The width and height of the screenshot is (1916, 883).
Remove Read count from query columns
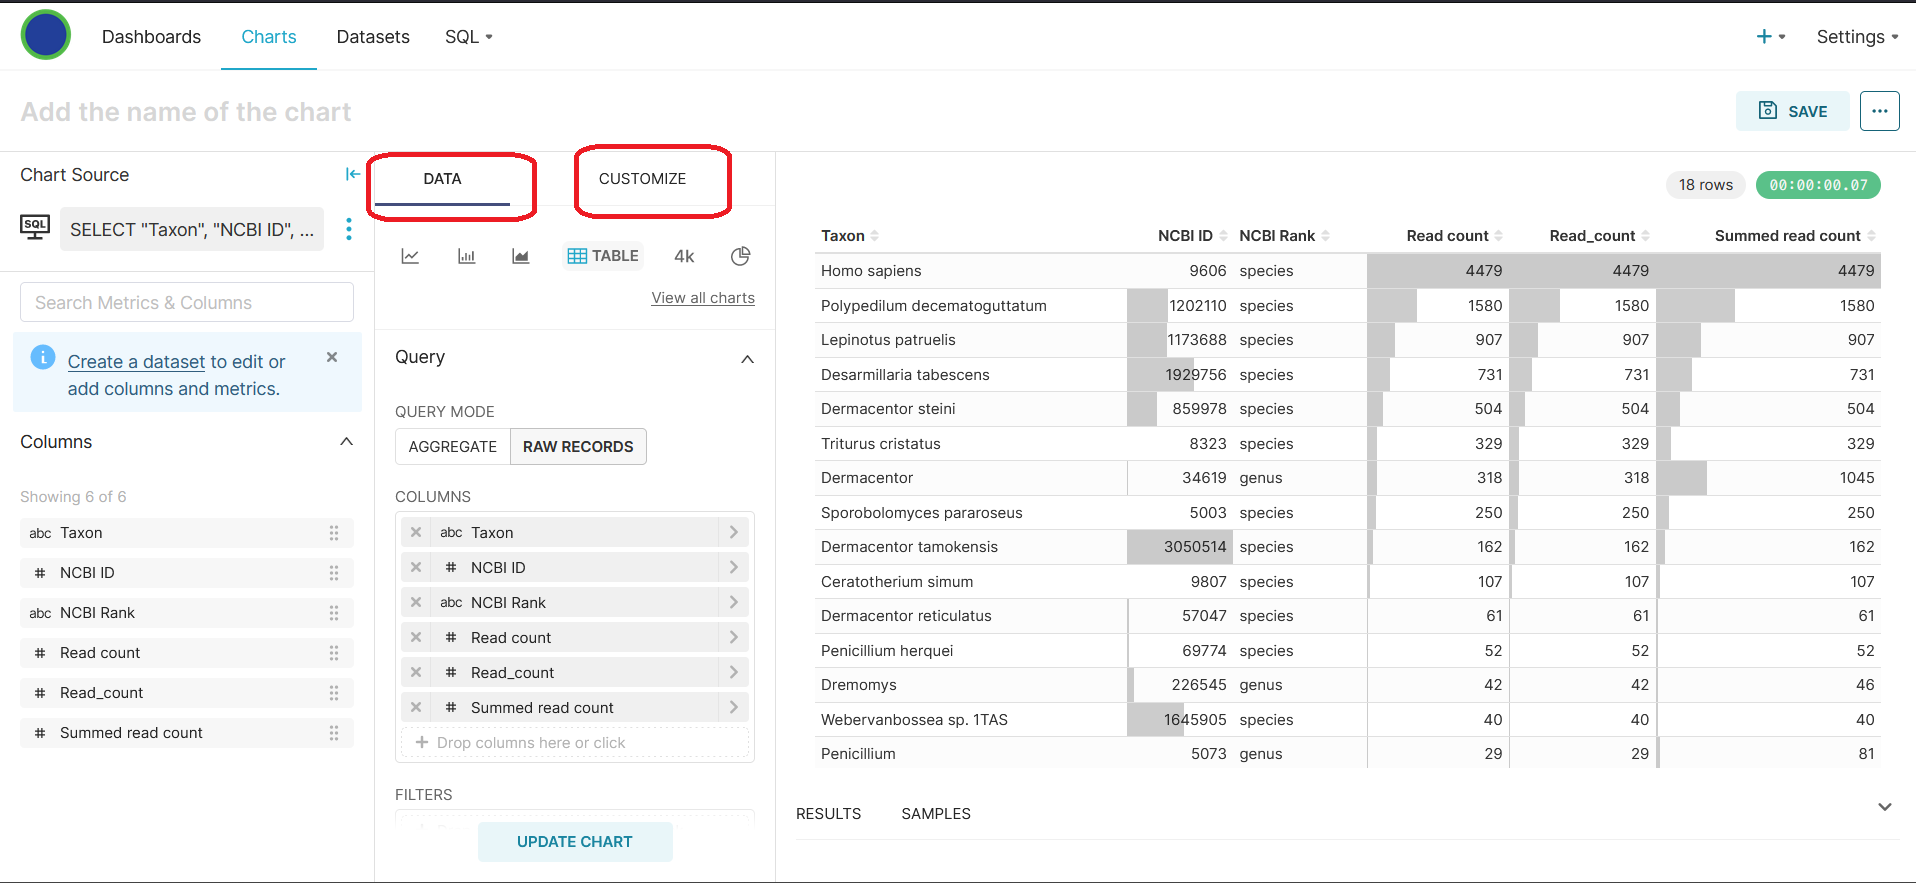(x=416, y=637)
